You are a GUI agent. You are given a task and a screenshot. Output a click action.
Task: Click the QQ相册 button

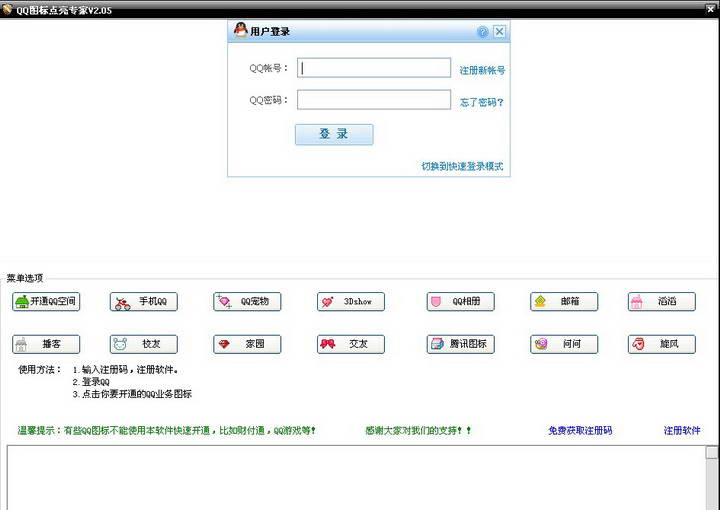click(x=461, y=302)
